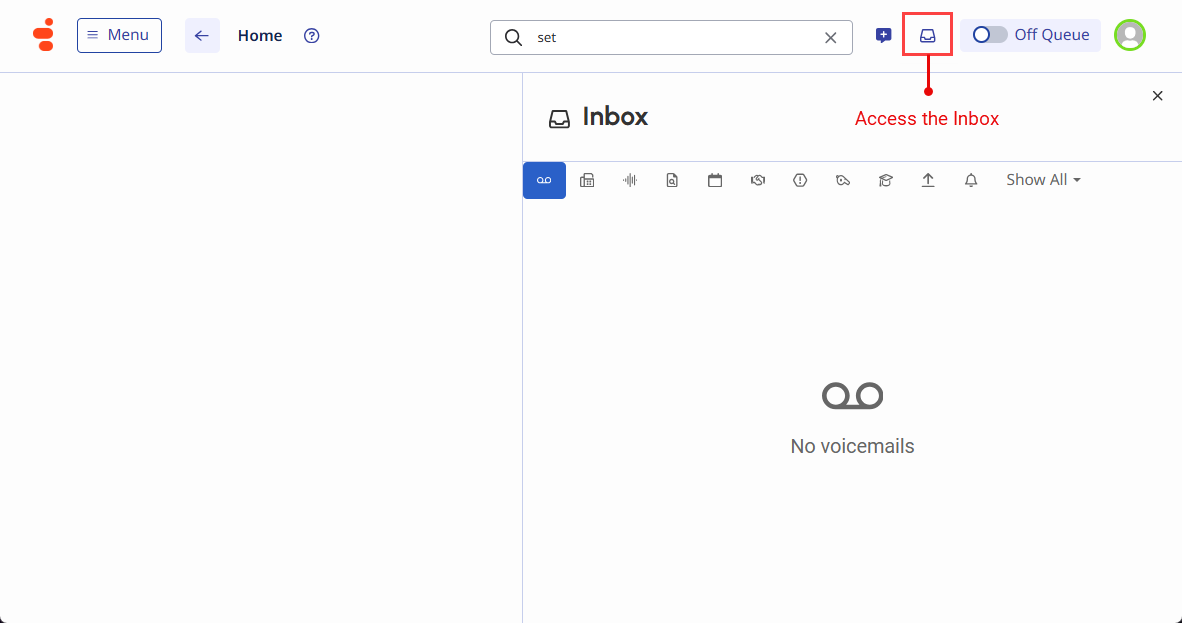Open the calendar schedule tab
Viewport: 1182px width, 623px height.
coord(715,180)
